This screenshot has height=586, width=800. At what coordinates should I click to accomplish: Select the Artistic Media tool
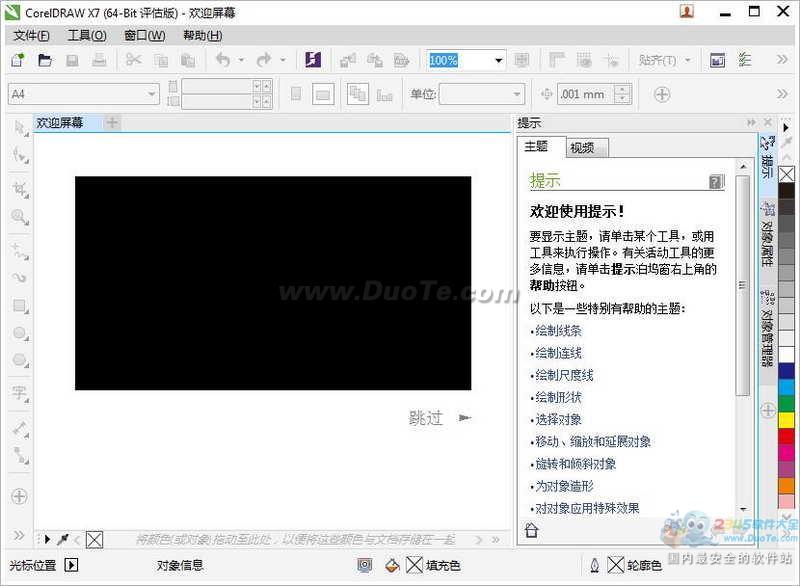click(20, 277)
